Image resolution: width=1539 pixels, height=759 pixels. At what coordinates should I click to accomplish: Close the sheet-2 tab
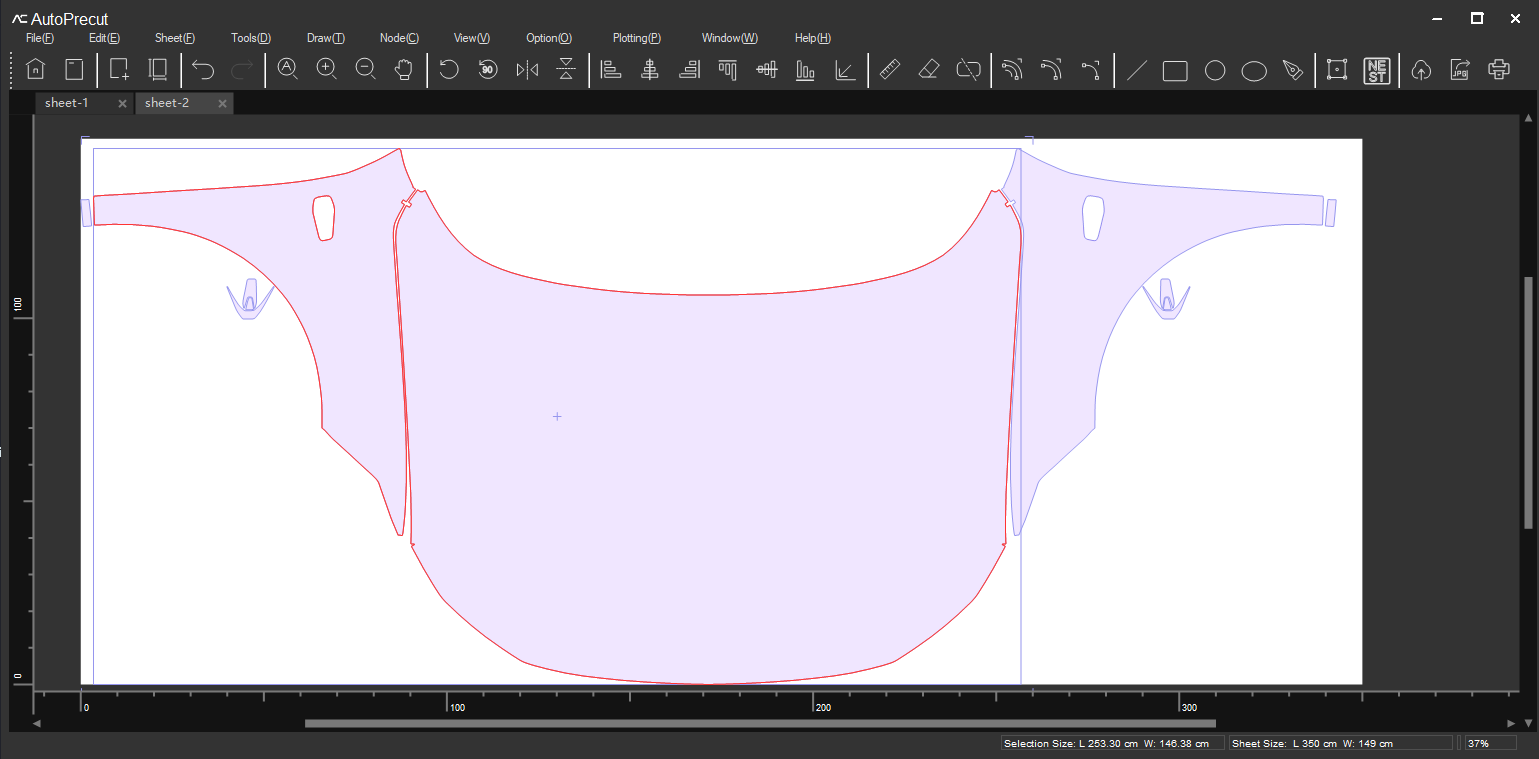pos(222,104)
